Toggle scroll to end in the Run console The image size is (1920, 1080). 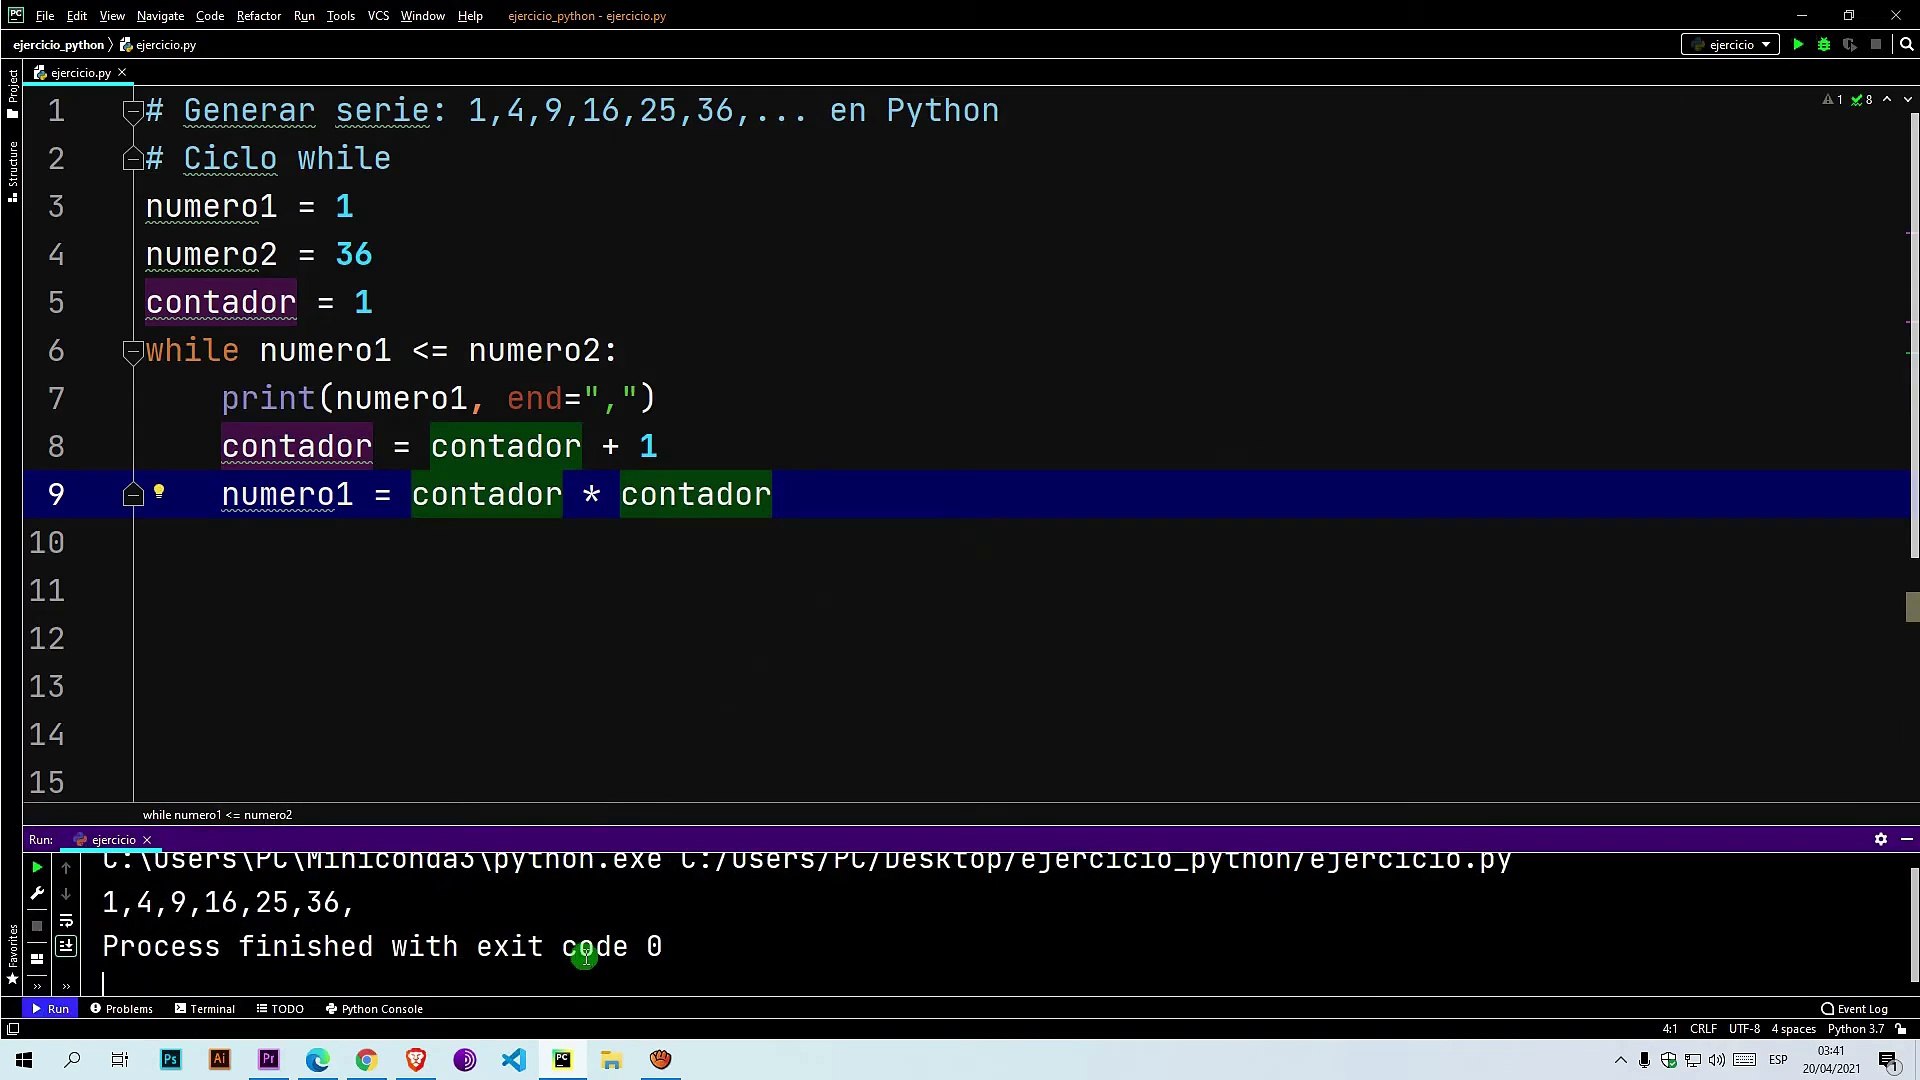point(66,946)
